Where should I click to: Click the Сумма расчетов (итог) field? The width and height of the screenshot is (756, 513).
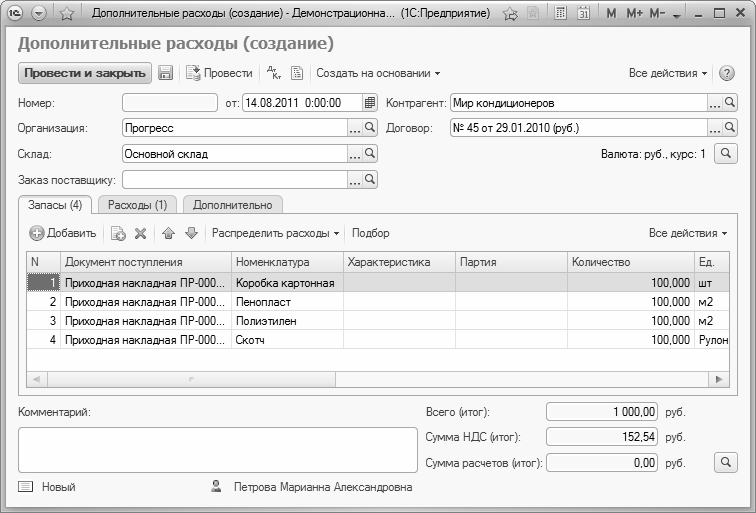pos(602,463)
